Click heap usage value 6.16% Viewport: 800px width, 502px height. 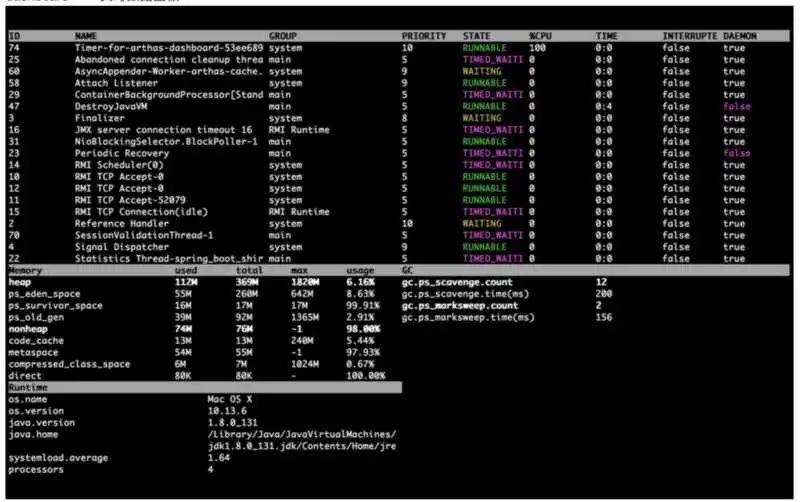pyautogui.click(x=360, y=282)
